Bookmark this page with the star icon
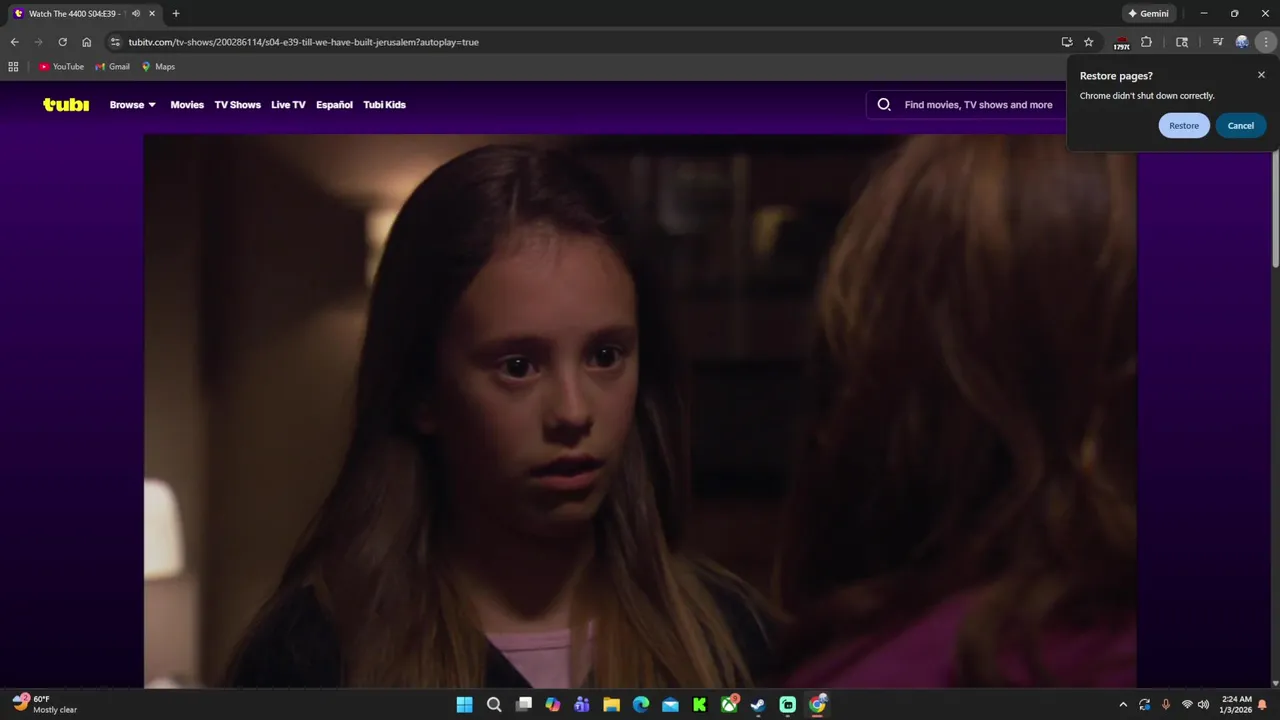 (x=1089, y=42)
